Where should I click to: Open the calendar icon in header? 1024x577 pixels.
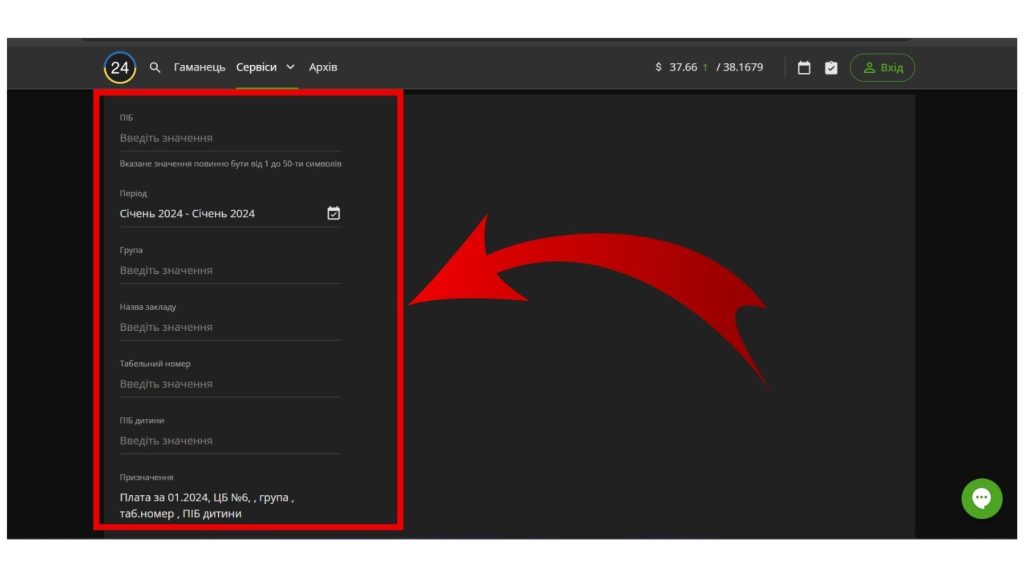804,68
